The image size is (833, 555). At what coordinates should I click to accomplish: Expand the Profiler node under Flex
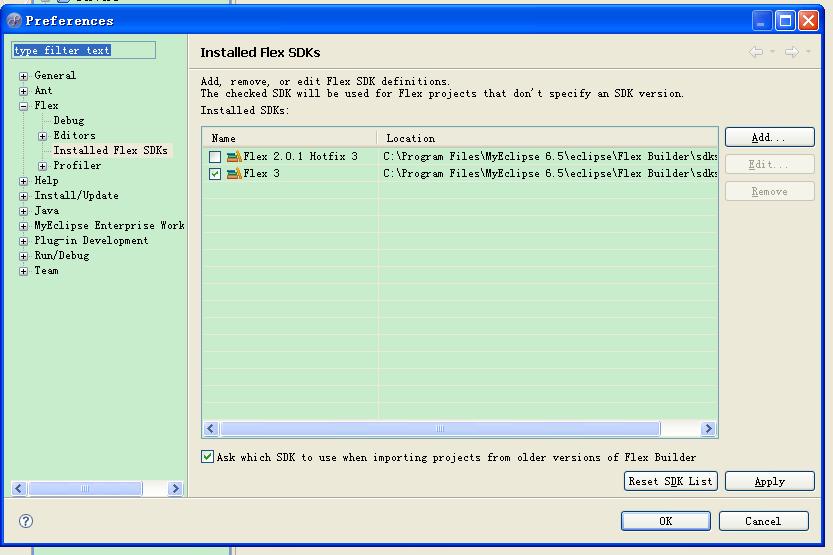(42, 166)
